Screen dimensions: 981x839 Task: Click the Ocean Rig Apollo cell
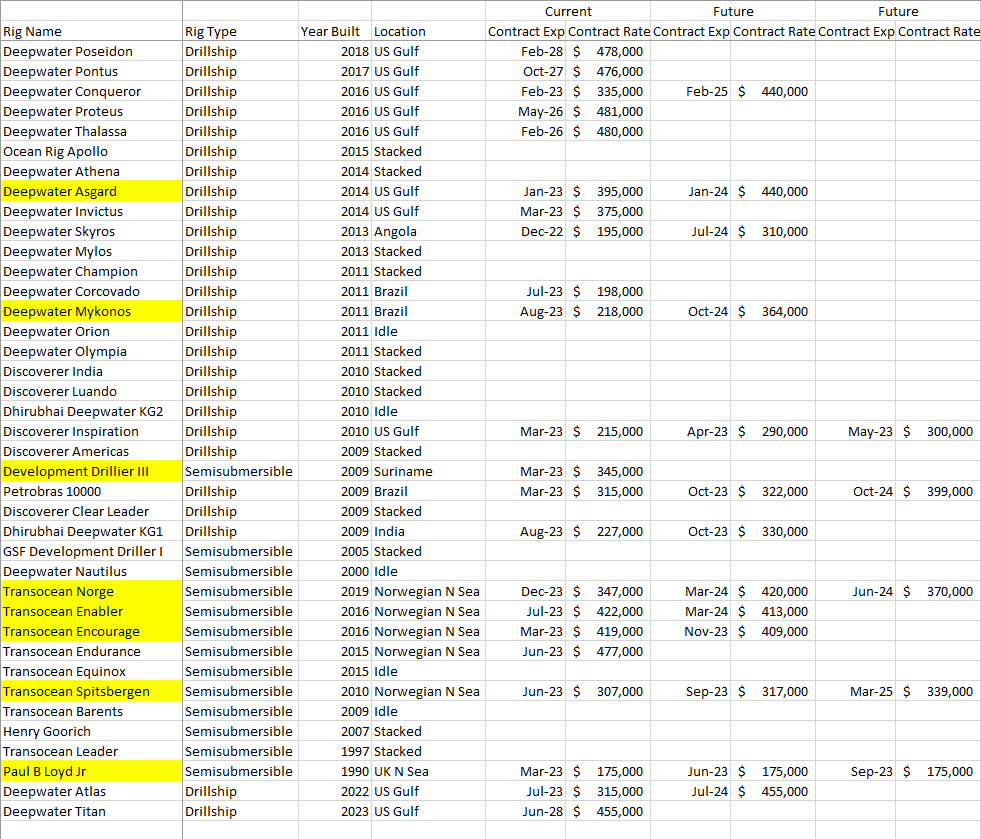pyautogui.click(x=91, y=151)
